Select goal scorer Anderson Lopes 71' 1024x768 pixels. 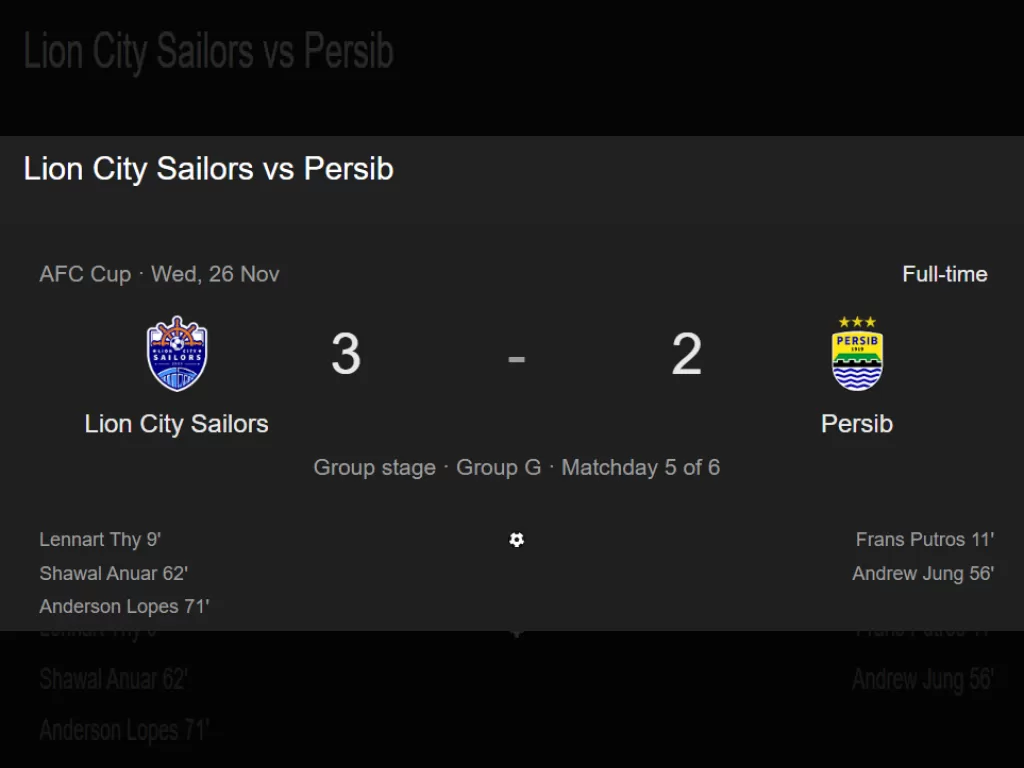tap(125, 607)
